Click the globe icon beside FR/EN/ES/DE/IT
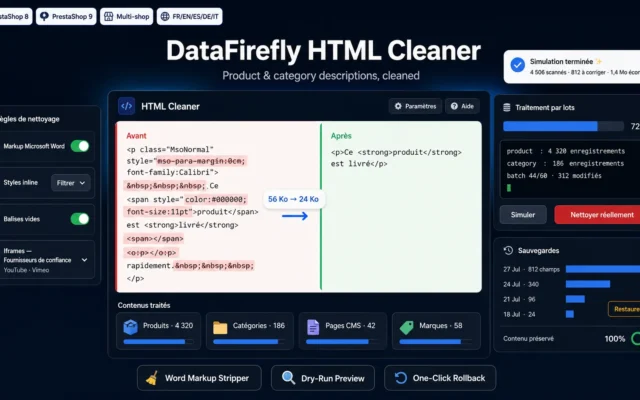640x400 pixels. click(165, 16)
